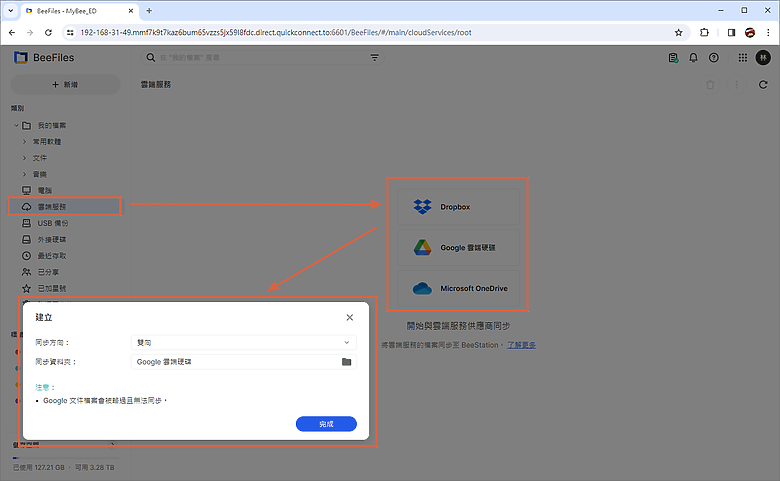This screenshot has height=481, width=780.
Task: Collapse the 我的檔案 folder tree
Action: (16, 125)
